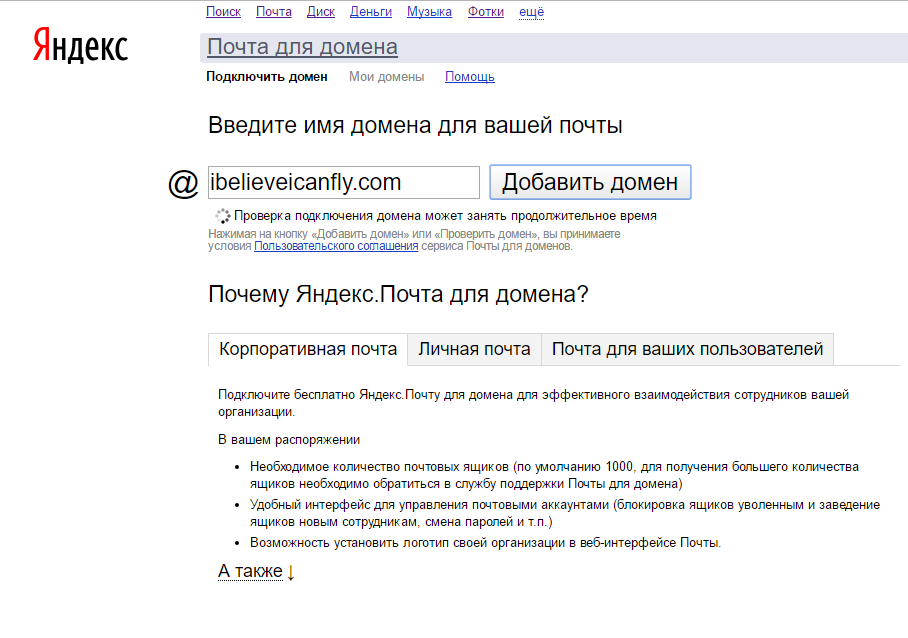This screenshot has width=908, height=638.
Task: Click the heading Введите имя домена для вашей почты
Action: point(415,125)
